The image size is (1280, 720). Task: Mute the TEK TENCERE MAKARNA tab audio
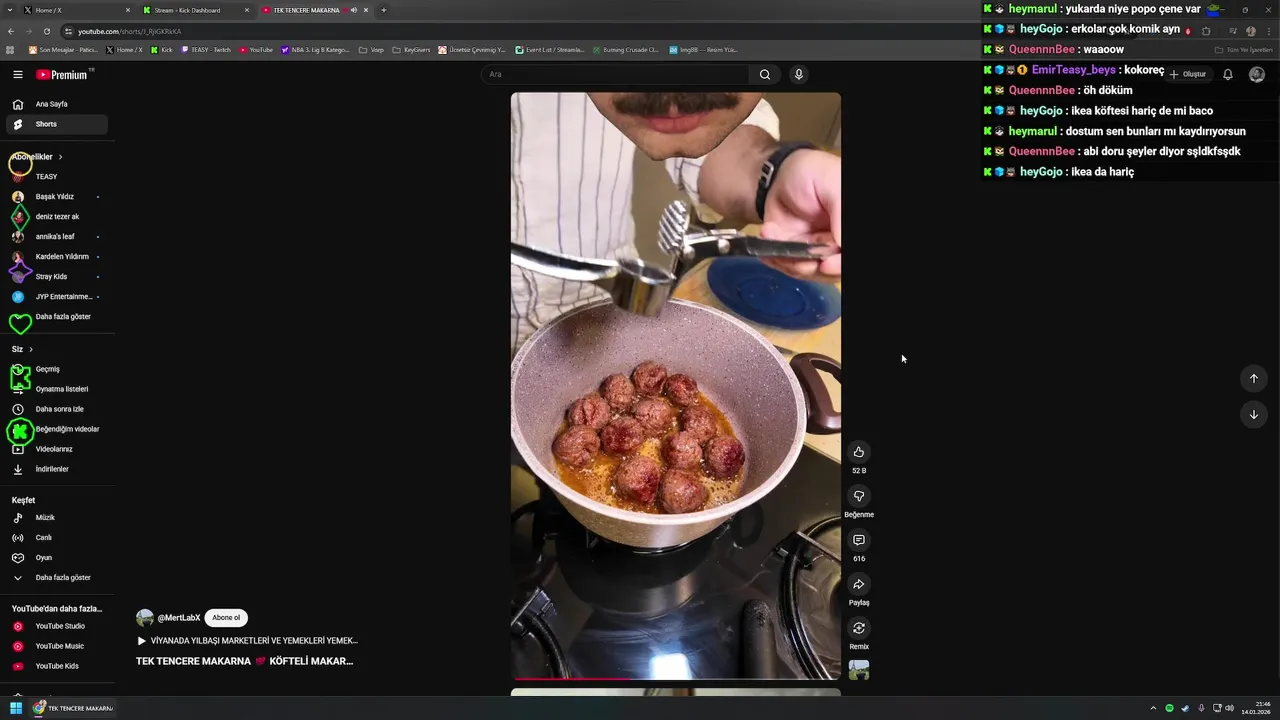pos(354,10)
